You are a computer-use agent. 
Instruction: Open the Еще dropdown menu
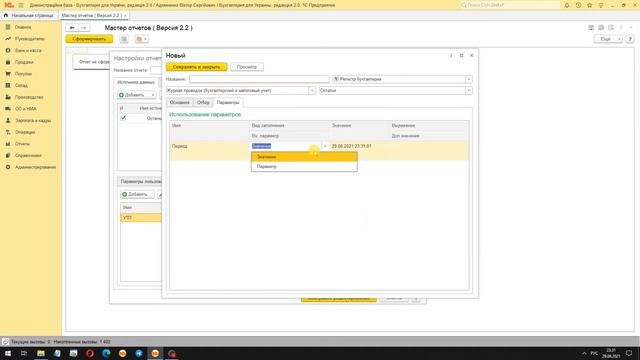click(608, 39)
